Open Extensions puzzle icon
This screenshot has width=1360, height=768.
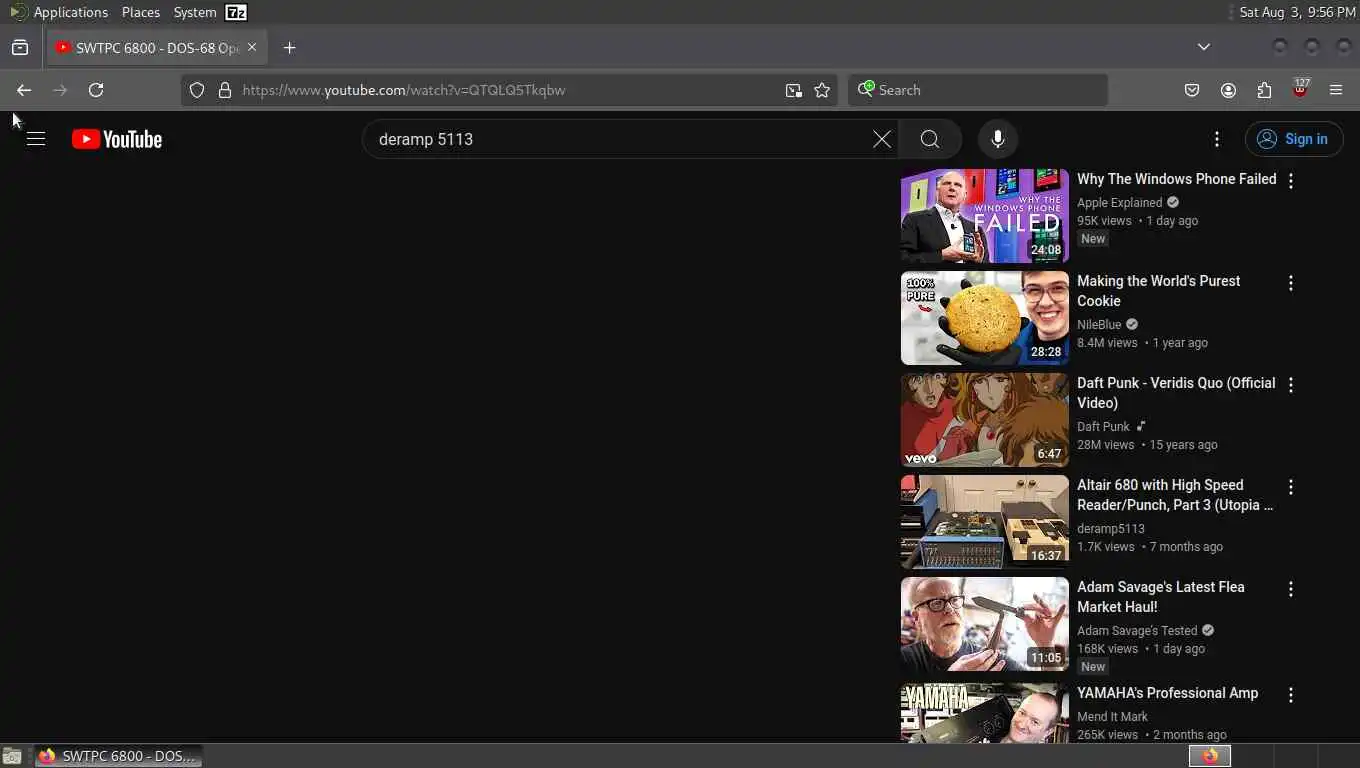(1264, 90)
